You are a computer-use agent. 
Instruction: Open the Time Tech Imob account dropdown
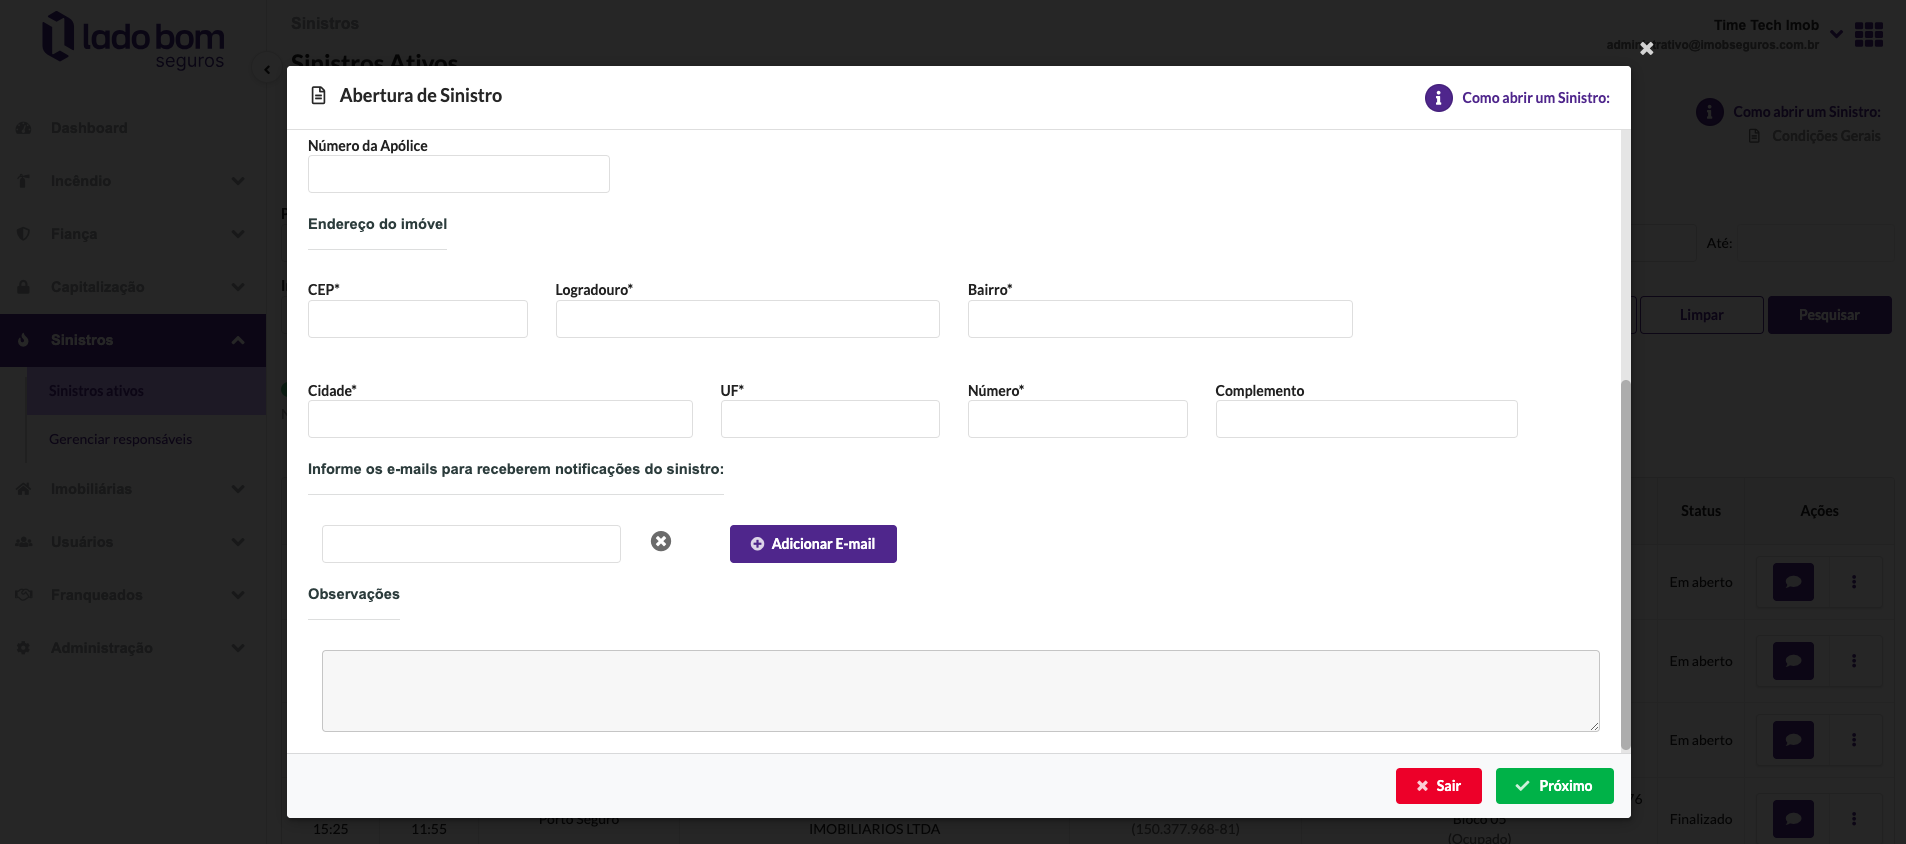coord(1836,34)
